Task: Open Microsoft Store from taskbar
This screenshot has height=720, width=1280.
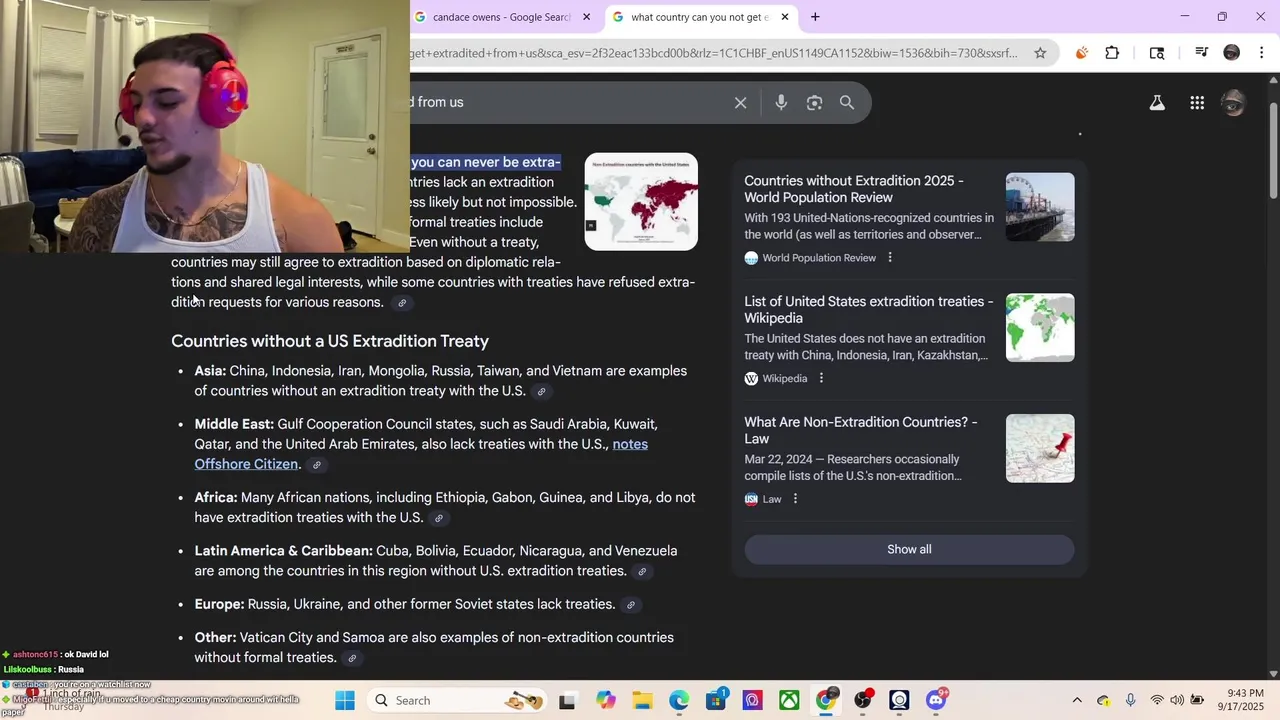Action: coord(716,700)
